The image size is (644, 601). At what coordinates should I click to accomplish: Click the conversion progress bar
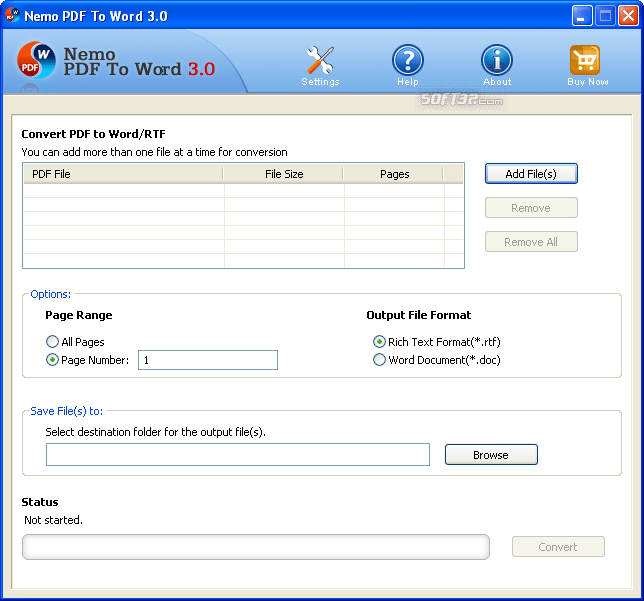tap(256, 547)
